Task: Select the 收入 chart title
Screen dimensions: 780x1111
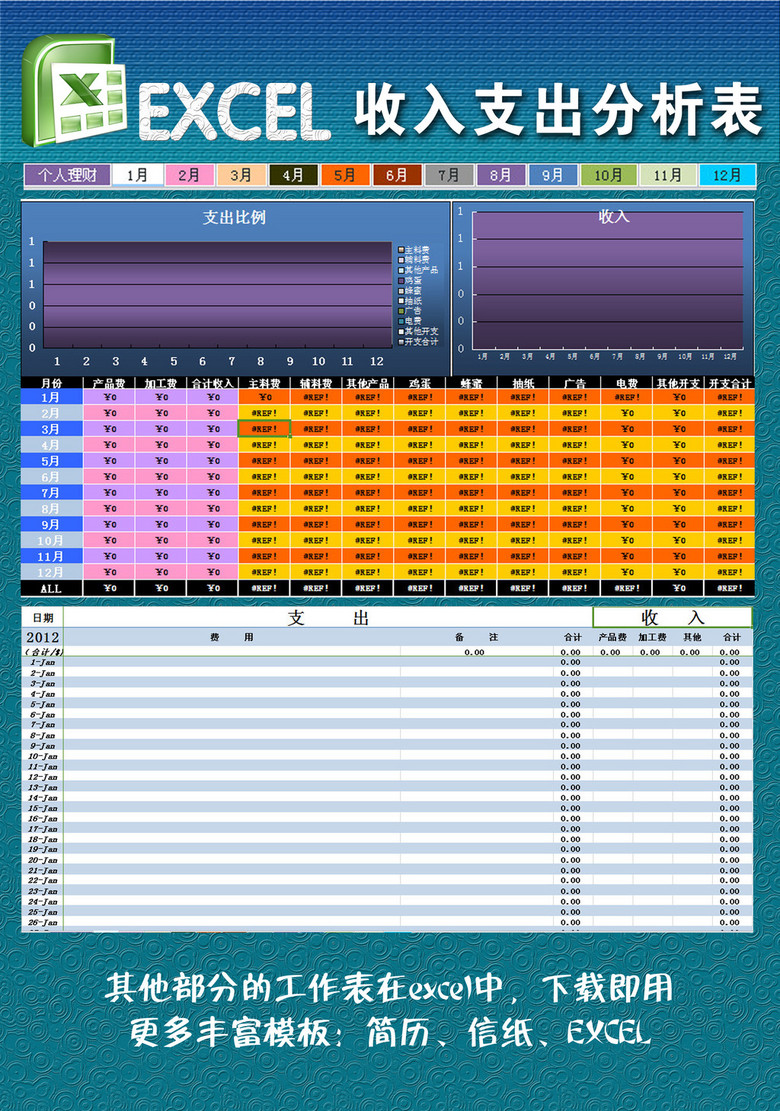Action: point(614,217)
